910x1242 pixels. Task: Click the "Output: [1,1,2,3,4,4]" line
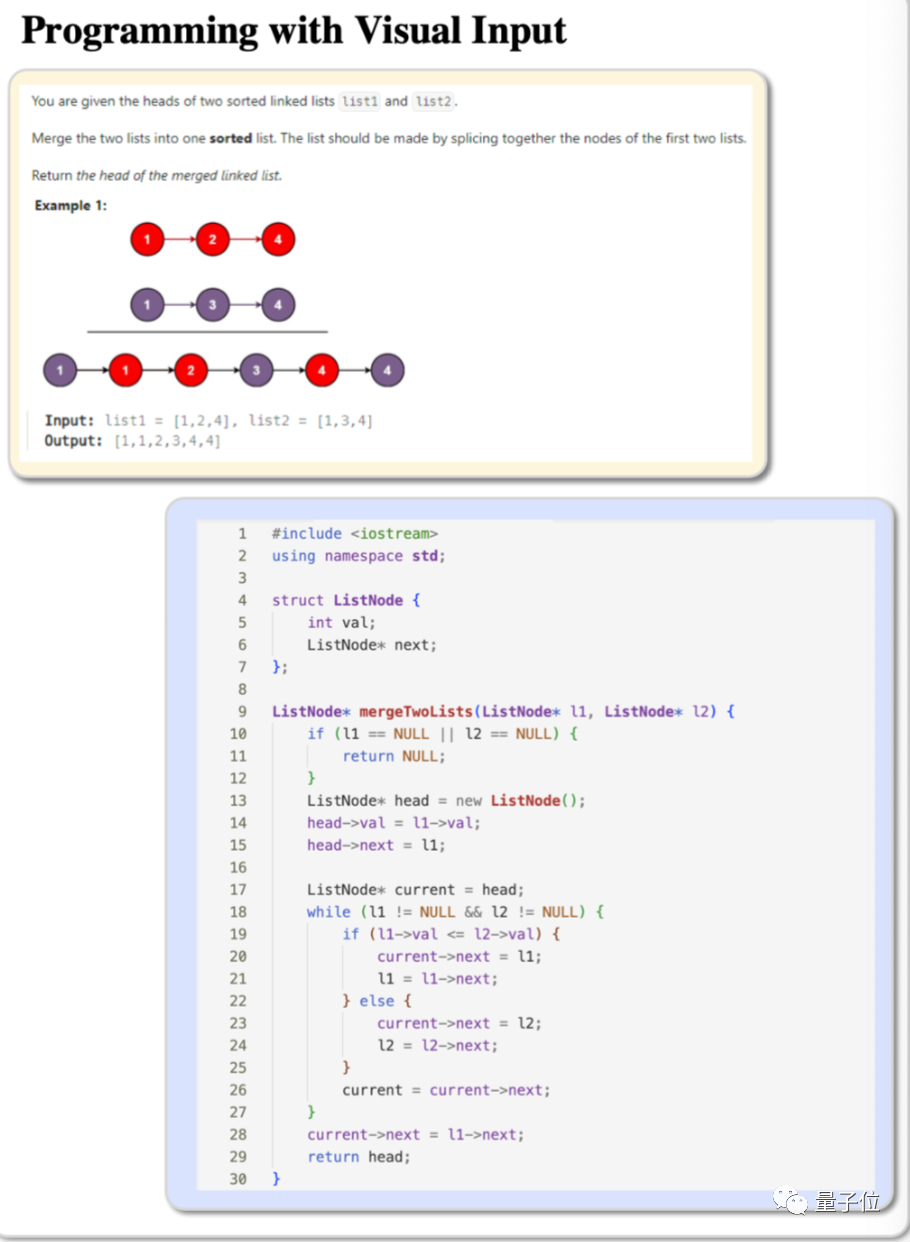click(132, 441)
